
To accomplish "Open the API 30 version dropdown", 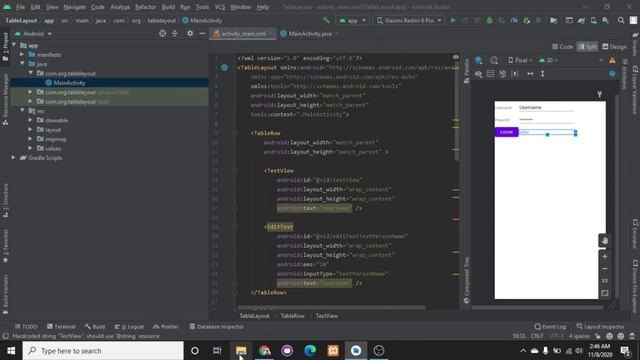I will pyautogui.click(x=548, y=60).
